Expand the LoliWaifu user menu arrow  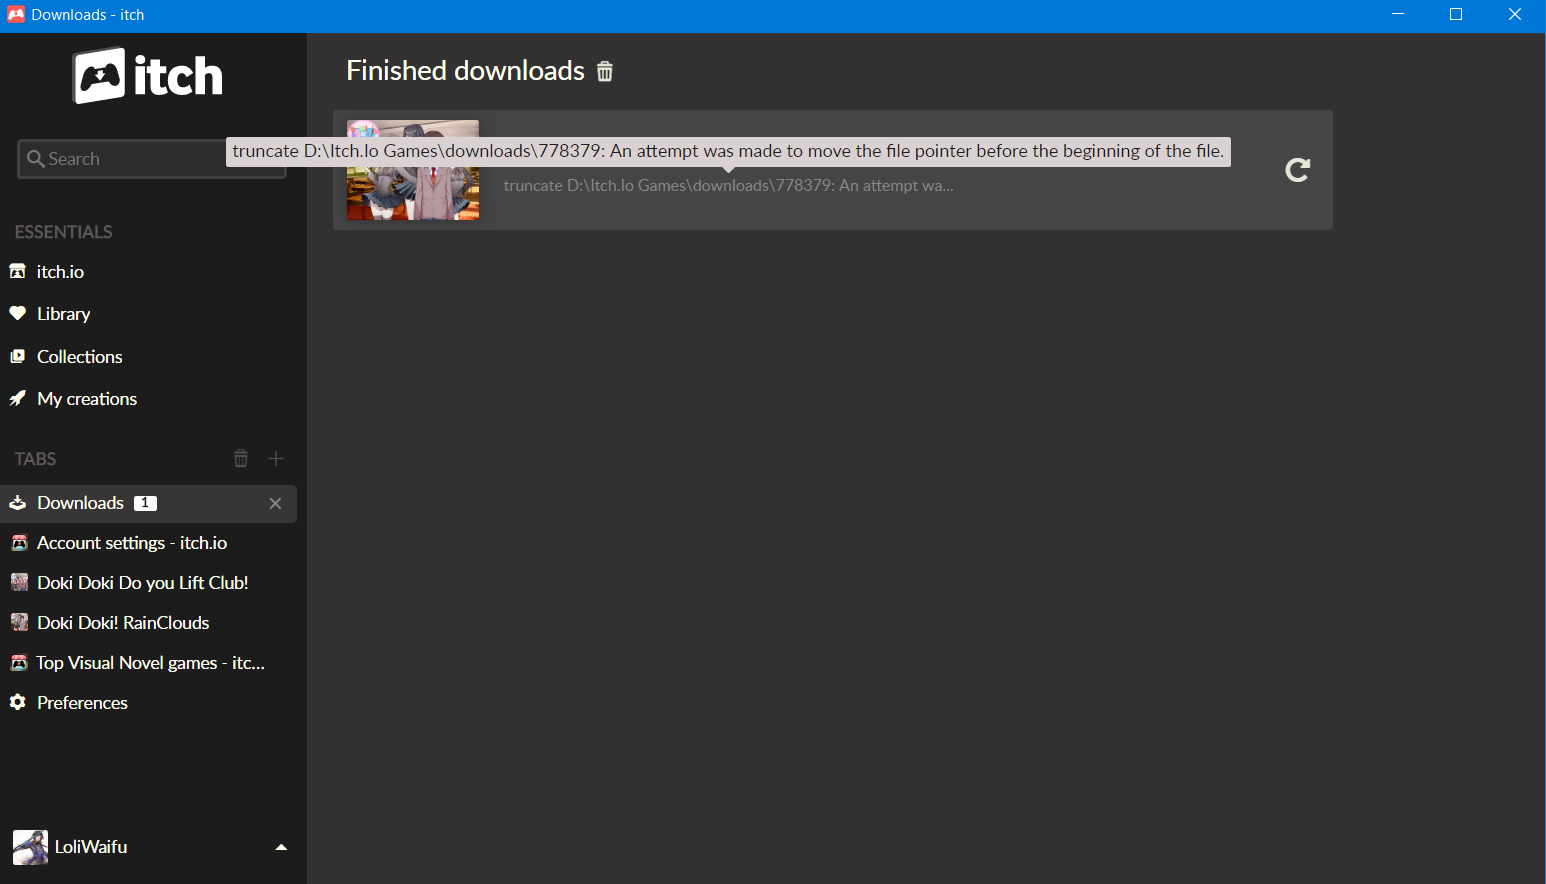pyautogui.click(x=281, y=847)
